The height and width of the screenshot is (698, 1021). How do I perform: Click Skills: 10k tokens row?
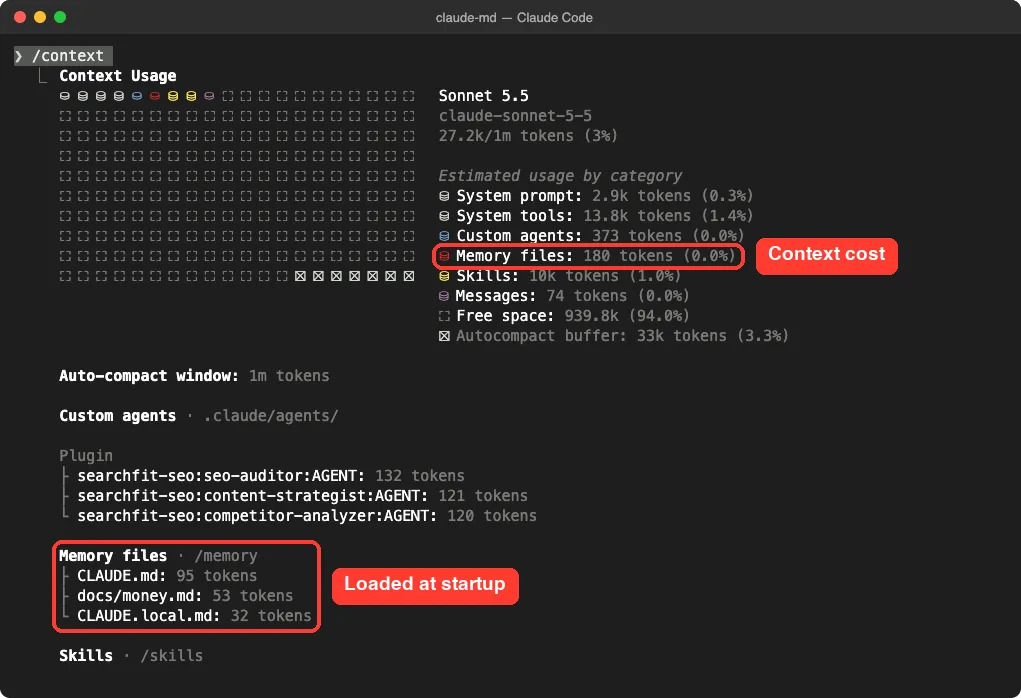coord(560,276)
